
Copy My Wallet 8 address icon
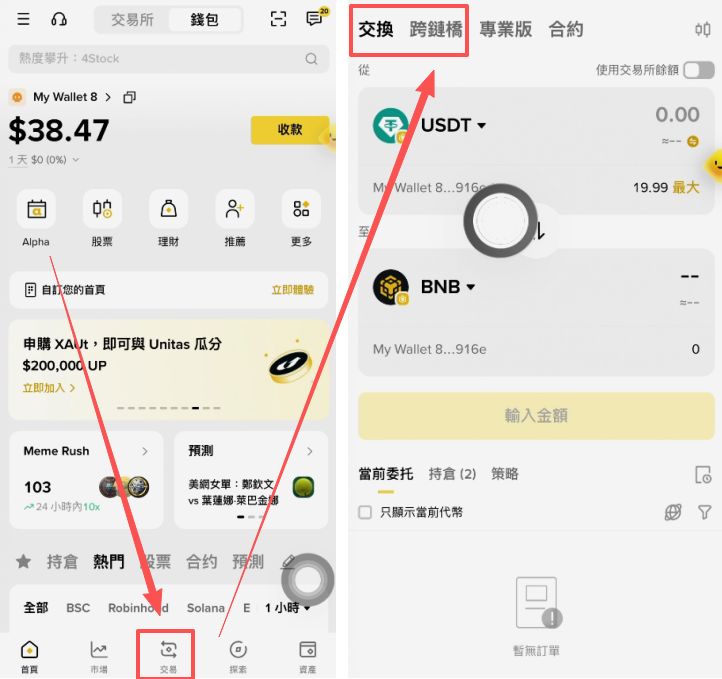(129, 97)
